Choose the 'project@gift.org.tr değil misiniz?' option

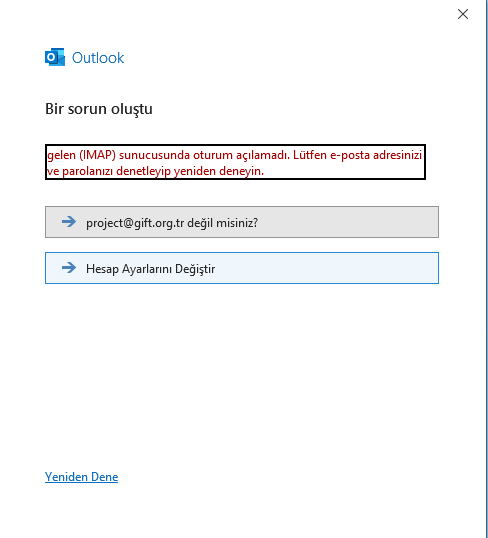(x=242, y=222)
